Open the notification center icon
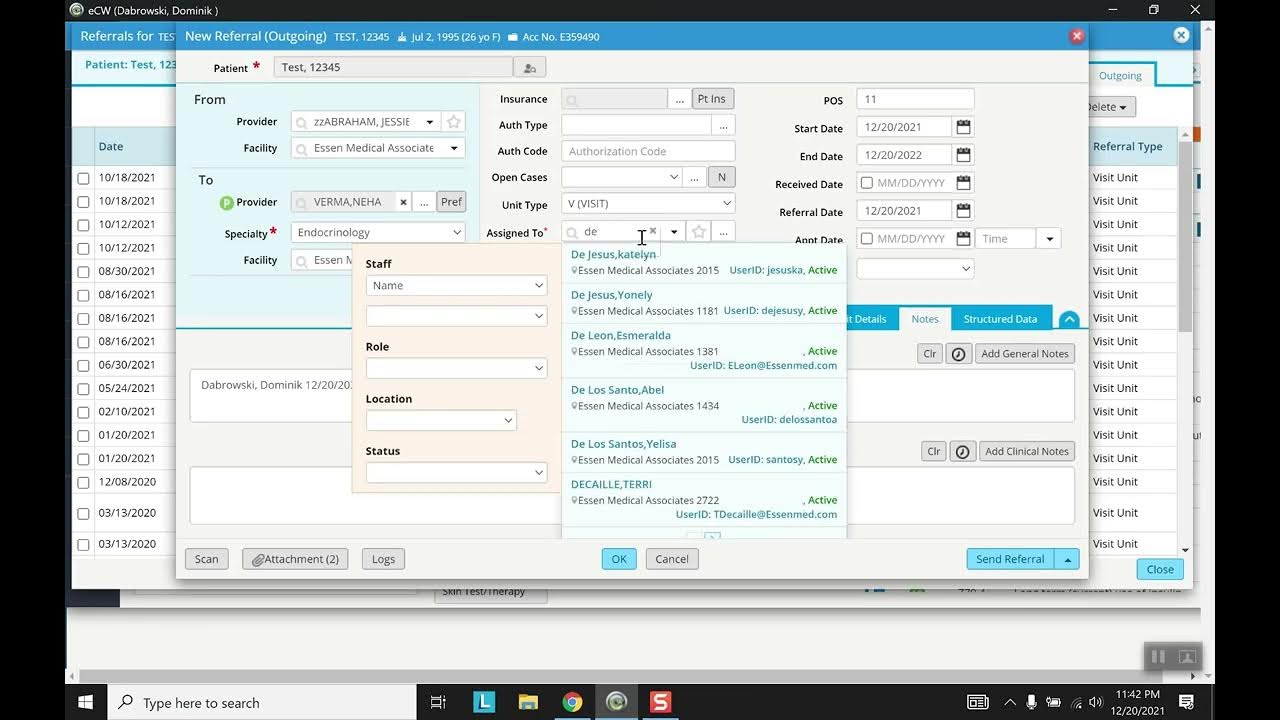1280x720 pixels. 1186,702
